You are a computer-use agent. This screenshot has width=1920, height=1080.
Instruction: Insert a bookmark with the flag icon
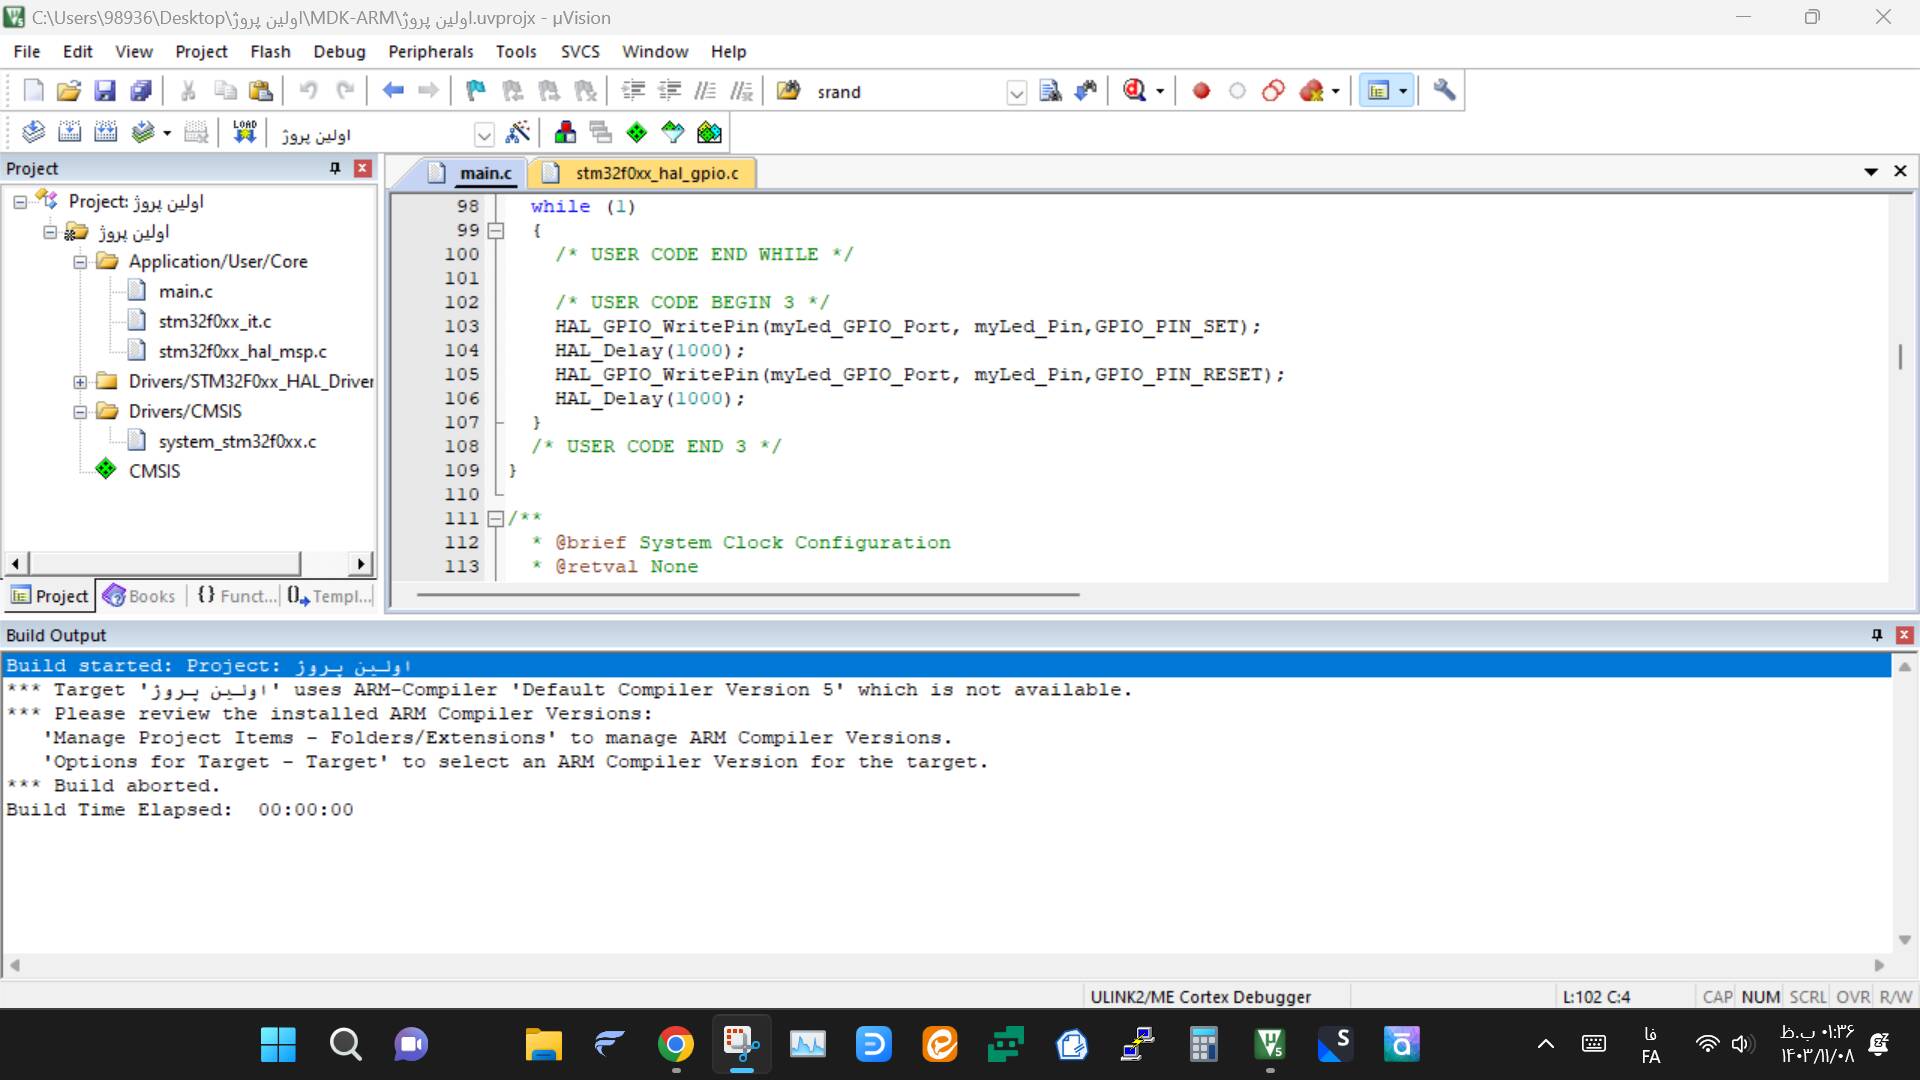tap(476, 91)
